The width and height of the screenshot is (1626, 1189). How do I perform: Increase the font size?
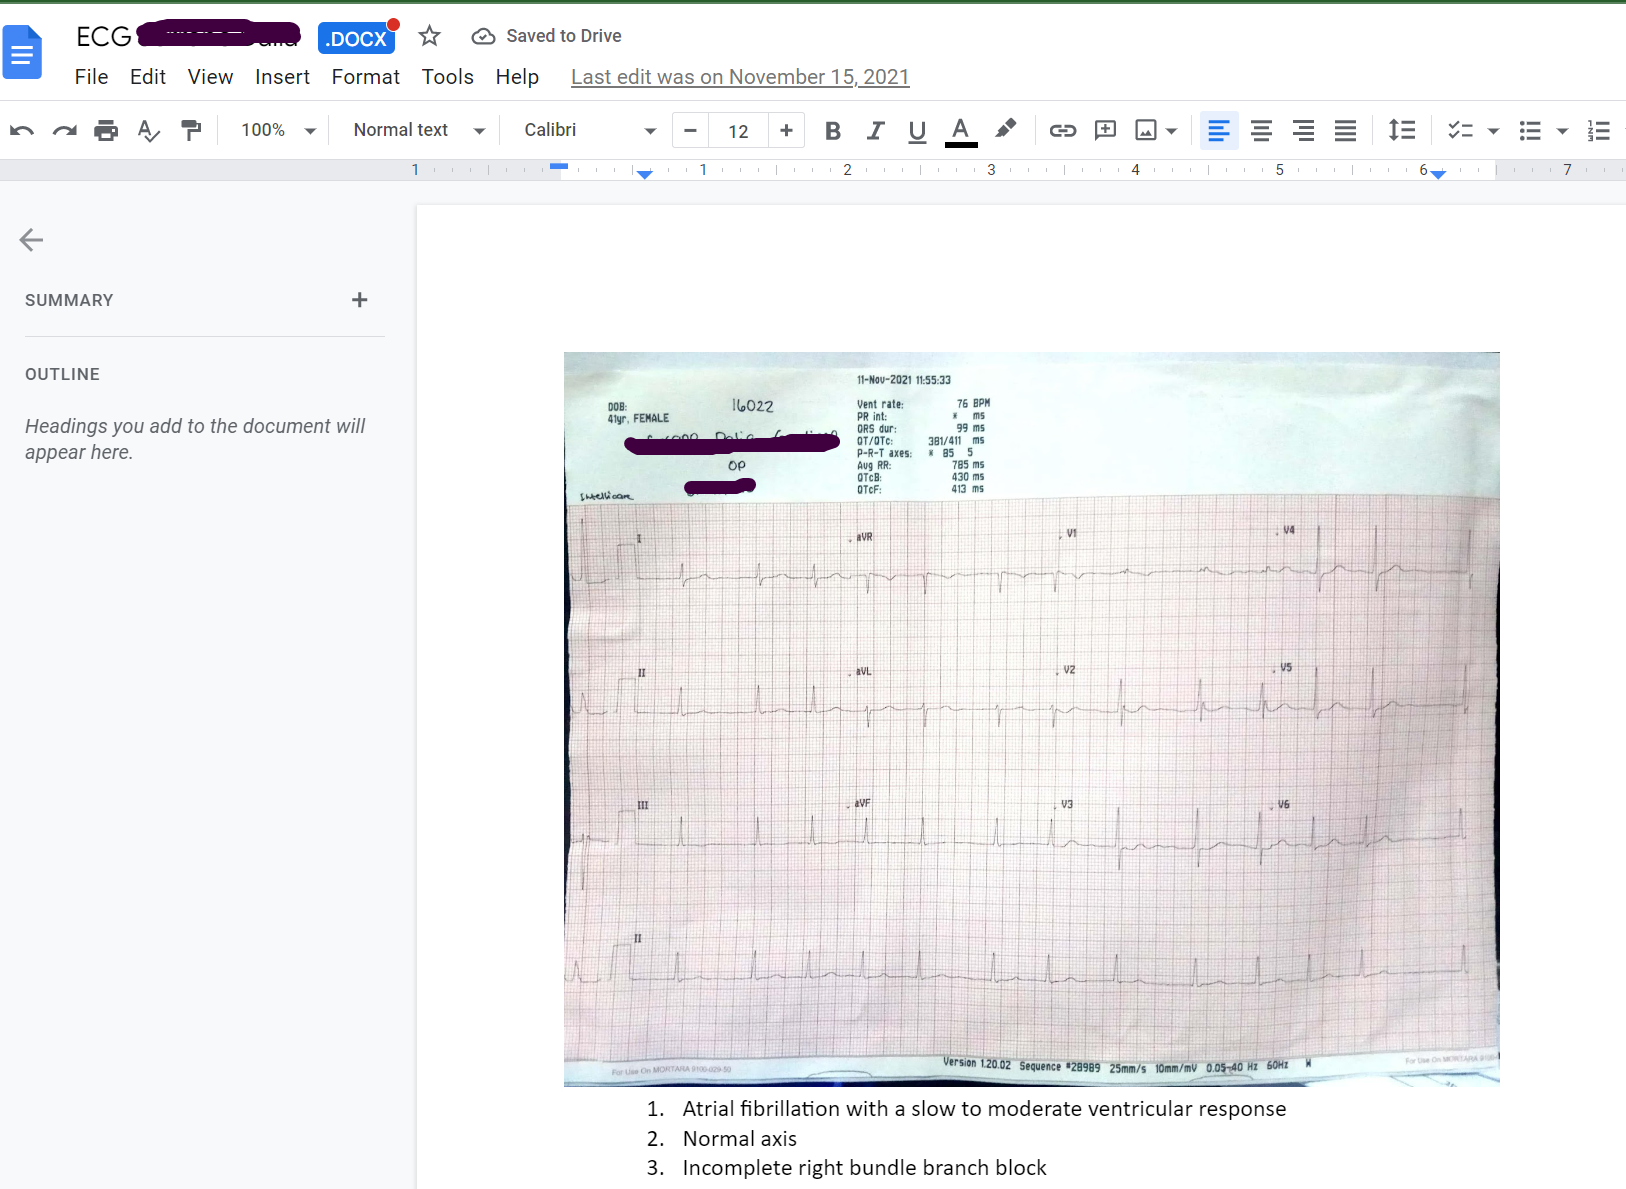pos(786,130)
